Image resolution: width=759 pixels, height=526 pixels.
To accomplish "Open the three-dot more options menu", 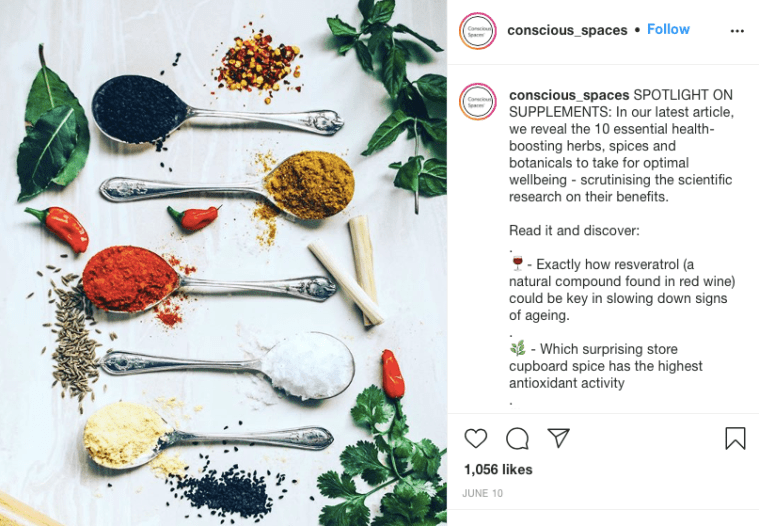I will pos(737,31).
